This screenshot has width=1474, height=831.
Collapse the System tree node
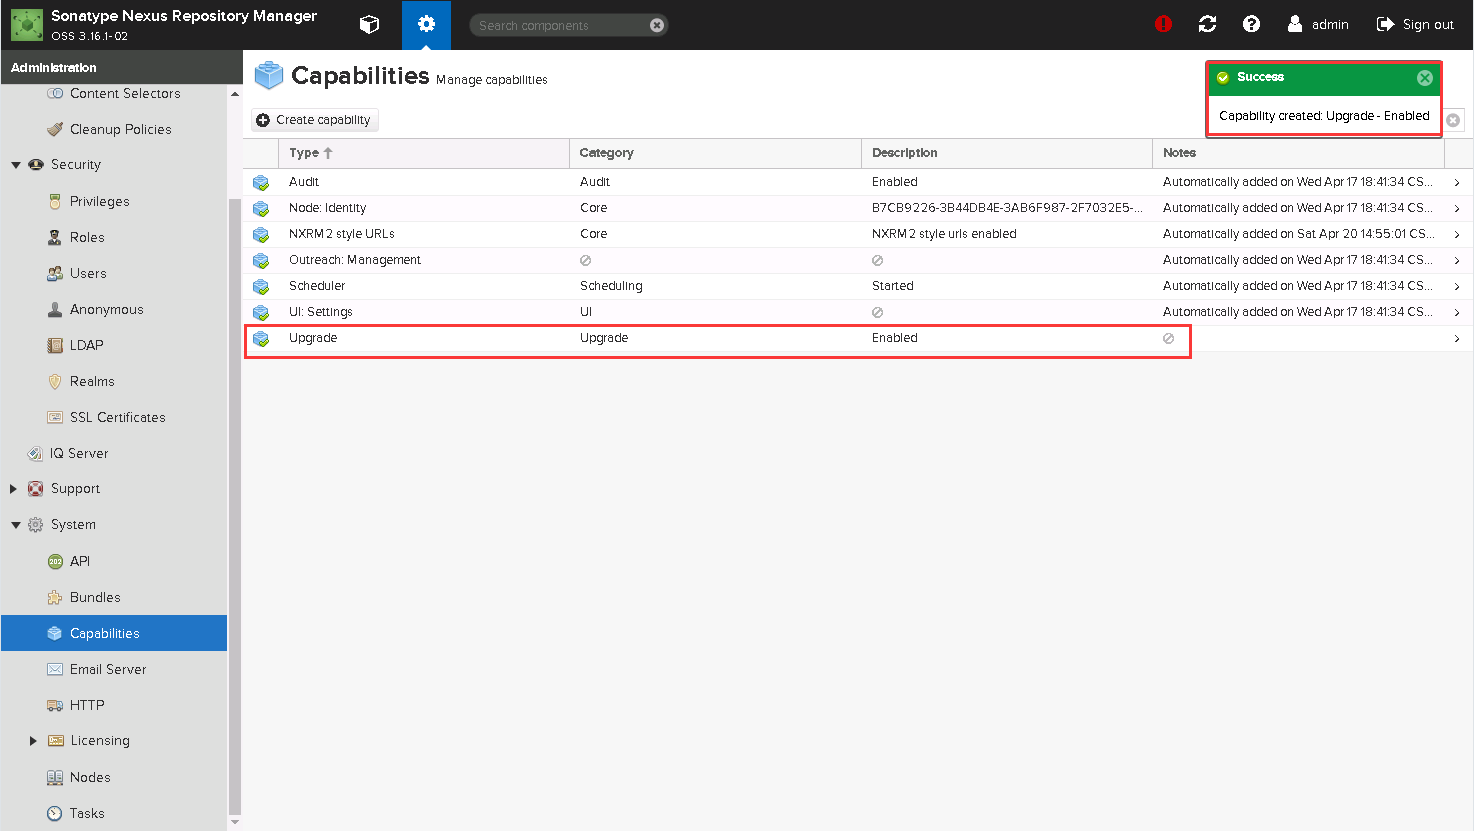[x=15, y=525]
